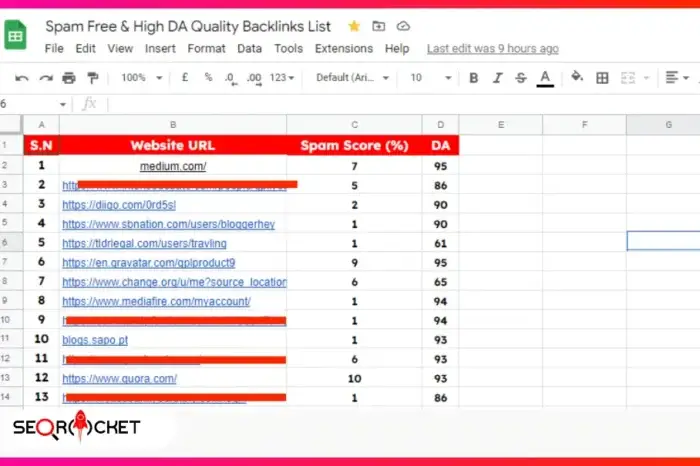
Task: Select DA cell with value 61
Action: click(x=441, y=243)
